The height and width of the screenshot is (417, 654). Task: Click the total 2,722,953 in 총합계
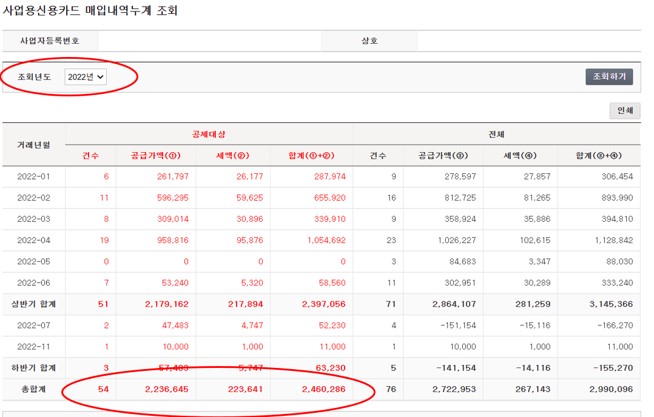pos(454,389)
